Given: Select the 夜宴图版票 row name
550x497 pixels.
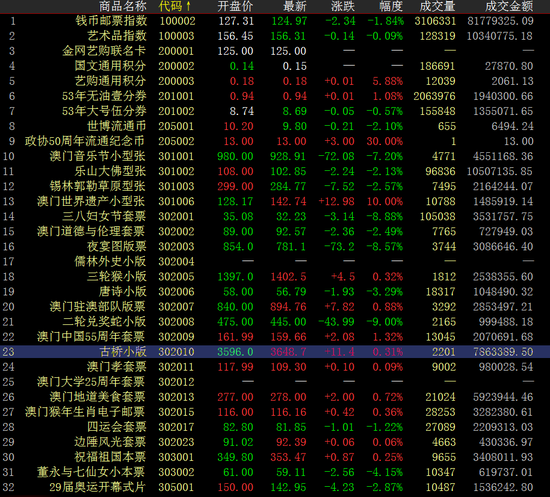Looking at the screenshot, I should 116,247.
